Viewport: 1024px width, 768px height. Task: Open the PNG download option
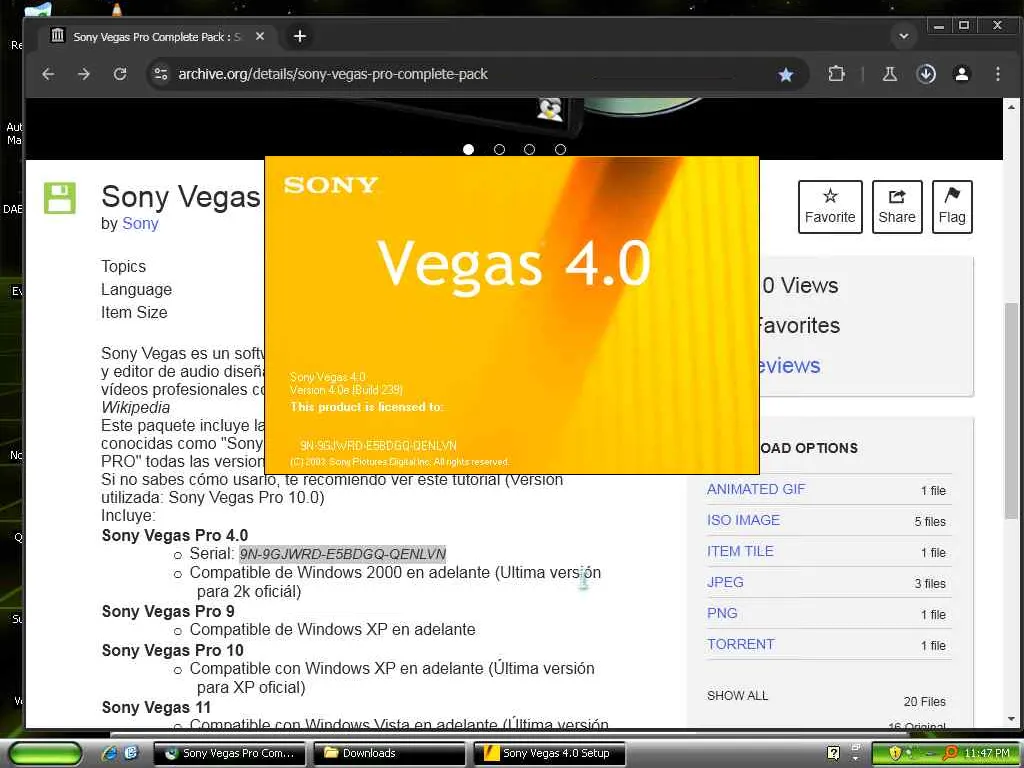pos(722,613)
